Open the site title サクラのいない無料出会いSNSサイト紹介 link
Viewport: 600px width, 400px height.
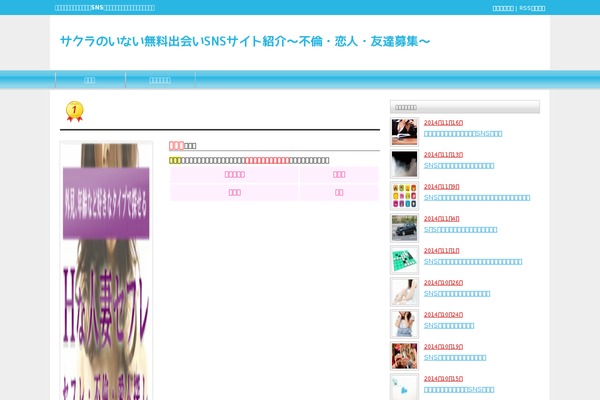click(x=245, y=41)
